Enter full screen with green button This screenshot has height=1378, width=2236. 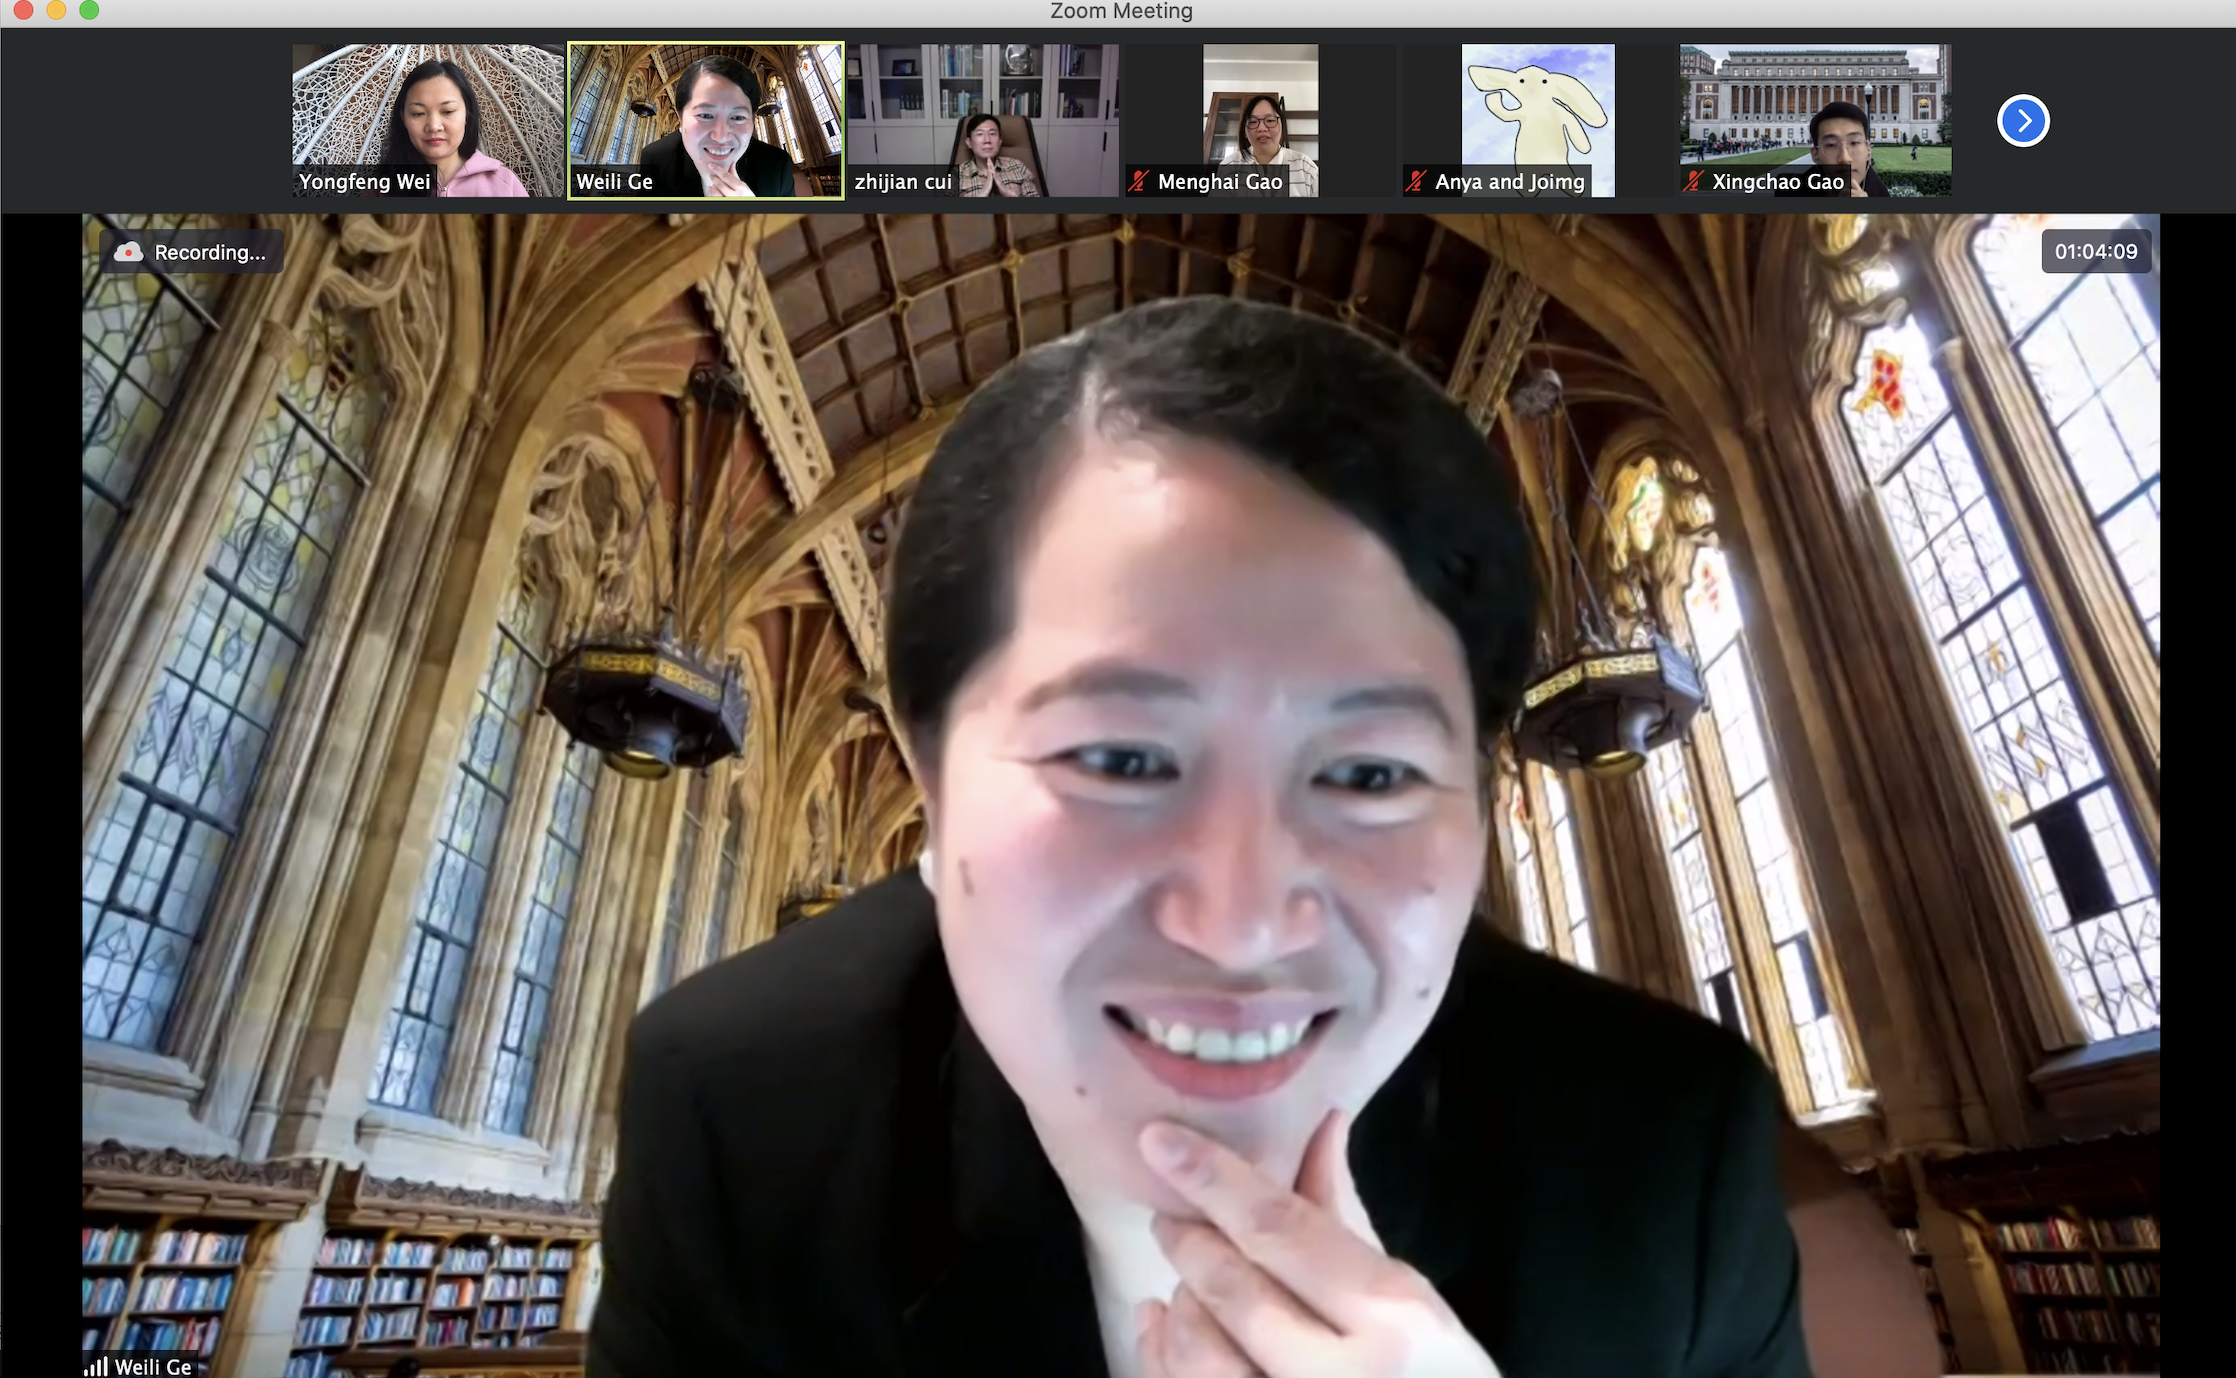tap(89, 10)
